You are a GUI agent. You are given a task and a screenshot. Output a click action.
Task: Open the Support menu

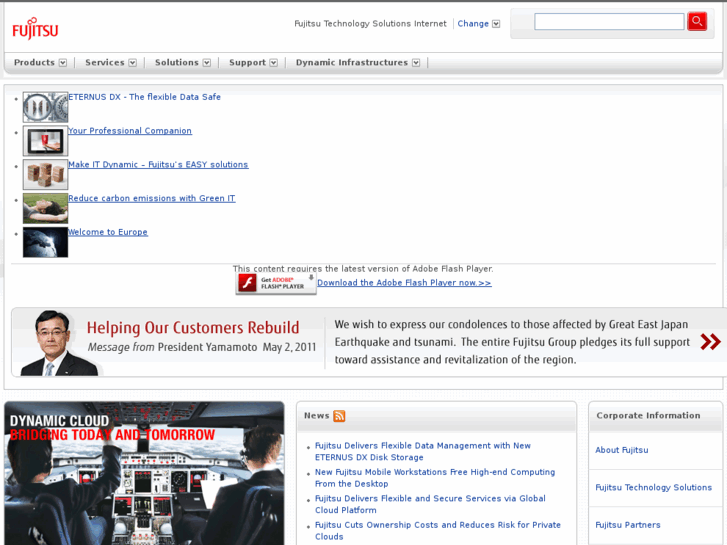pos(248,62)
